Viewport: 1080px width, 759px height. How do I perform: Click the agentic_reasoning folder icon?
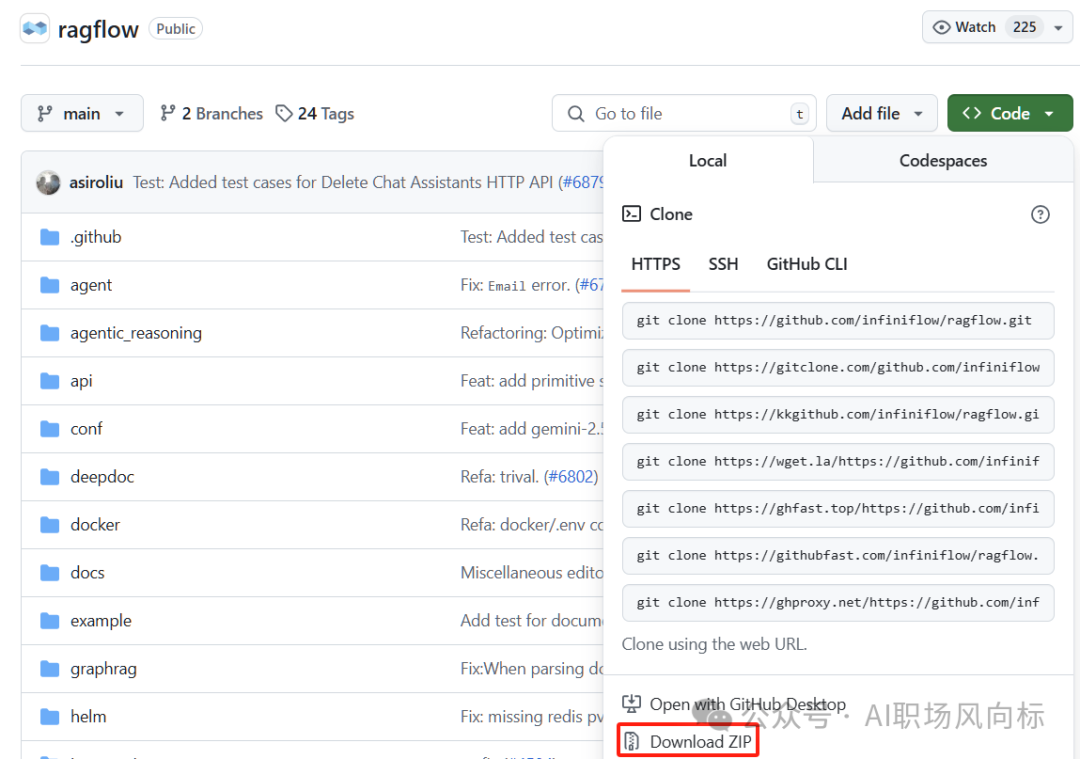coord(50,333)
